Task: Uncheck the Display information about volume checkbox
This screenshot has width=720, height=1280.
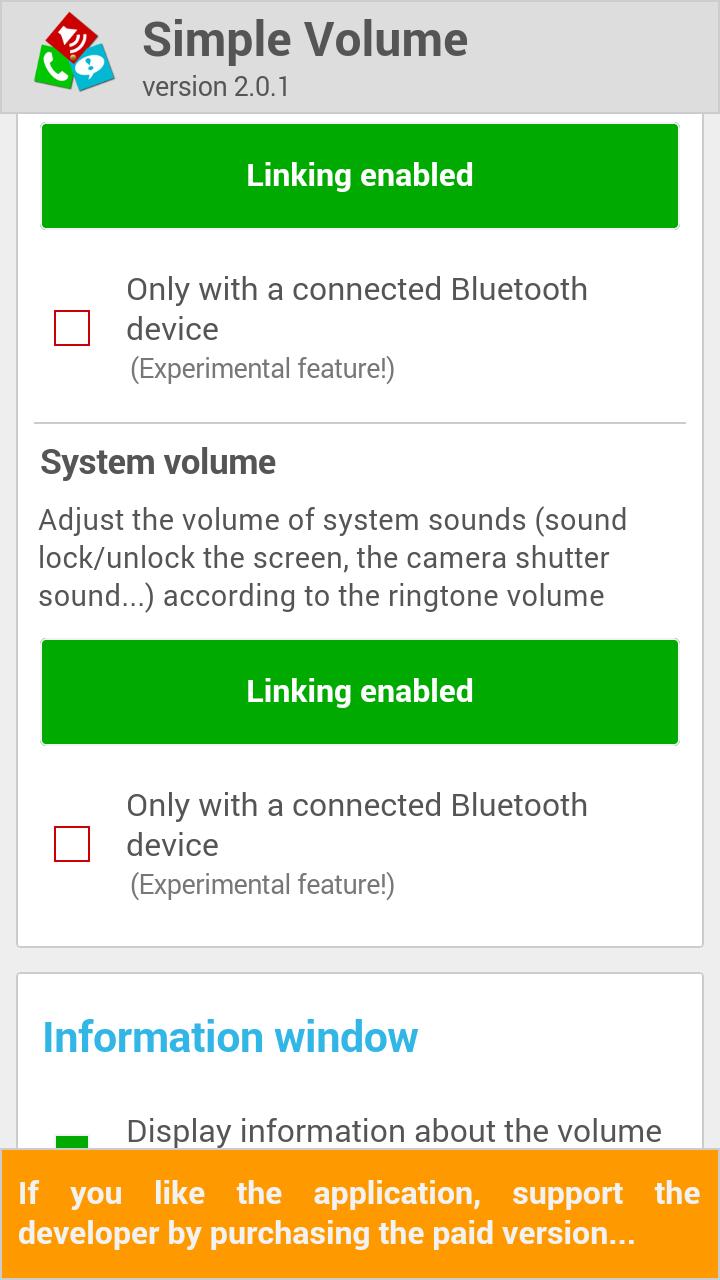Action: coord(72,1142)
